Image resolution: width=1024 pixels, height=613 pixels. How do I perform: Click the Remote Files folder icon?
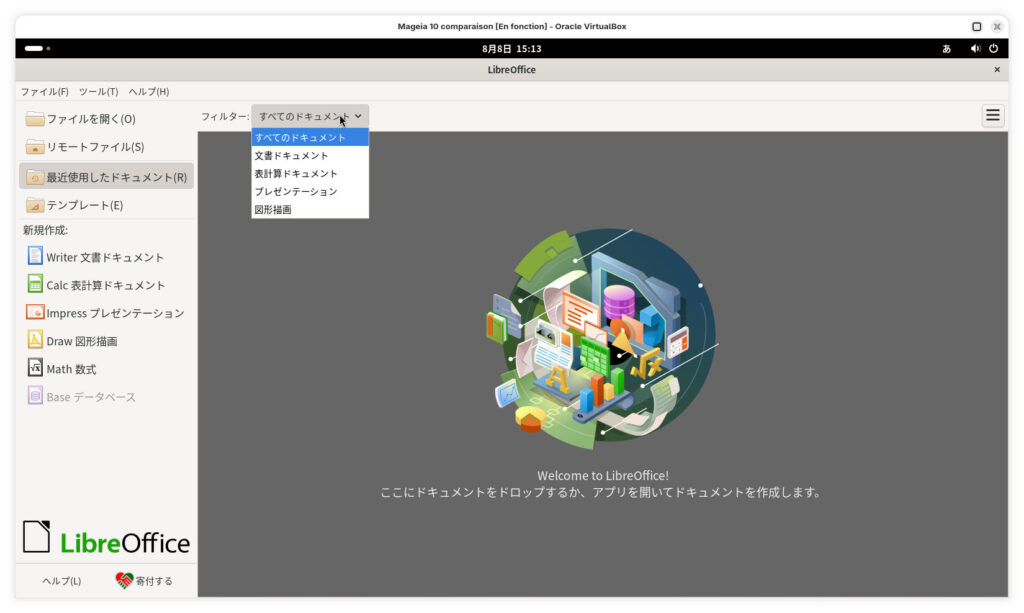pyautogui.click(x=35, y=147)
